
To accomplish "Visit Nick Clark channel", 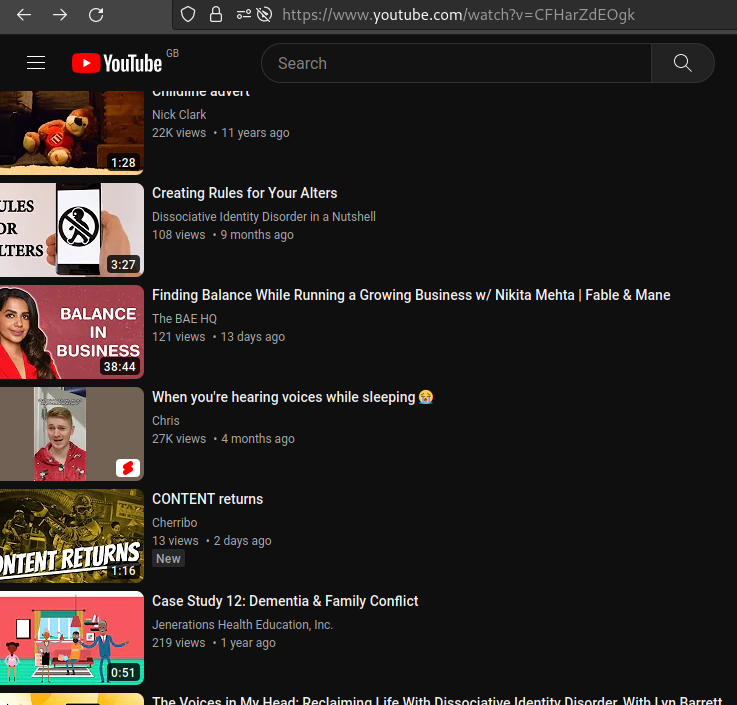I will coord(179,115).
